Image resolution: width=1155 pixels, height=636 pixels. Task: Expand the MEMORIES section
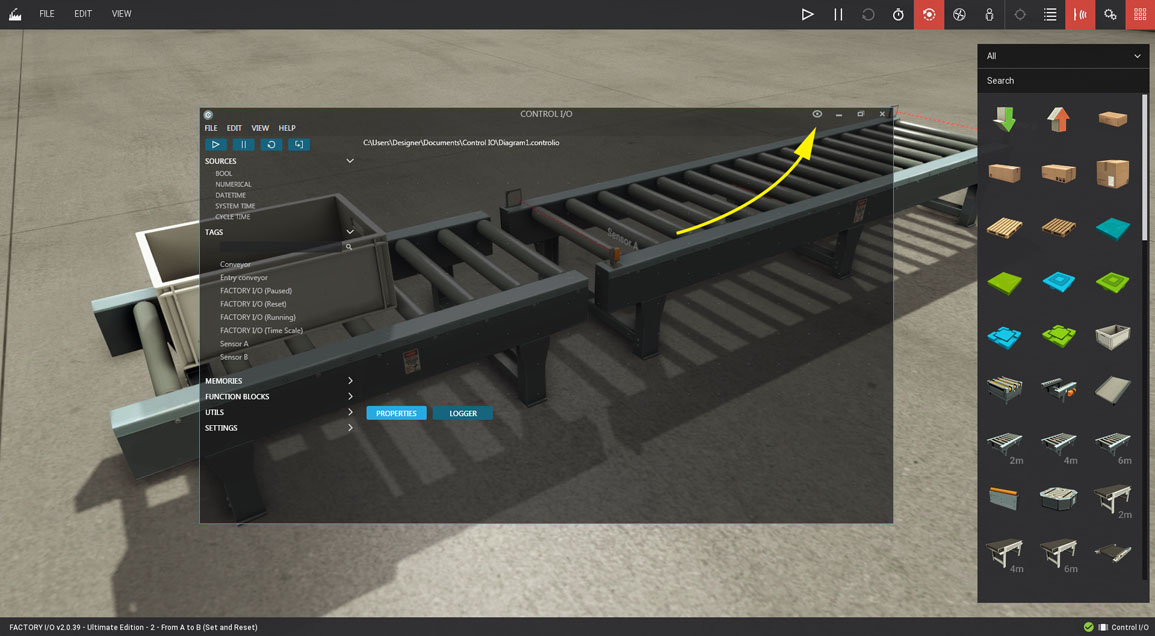(350, 381)
